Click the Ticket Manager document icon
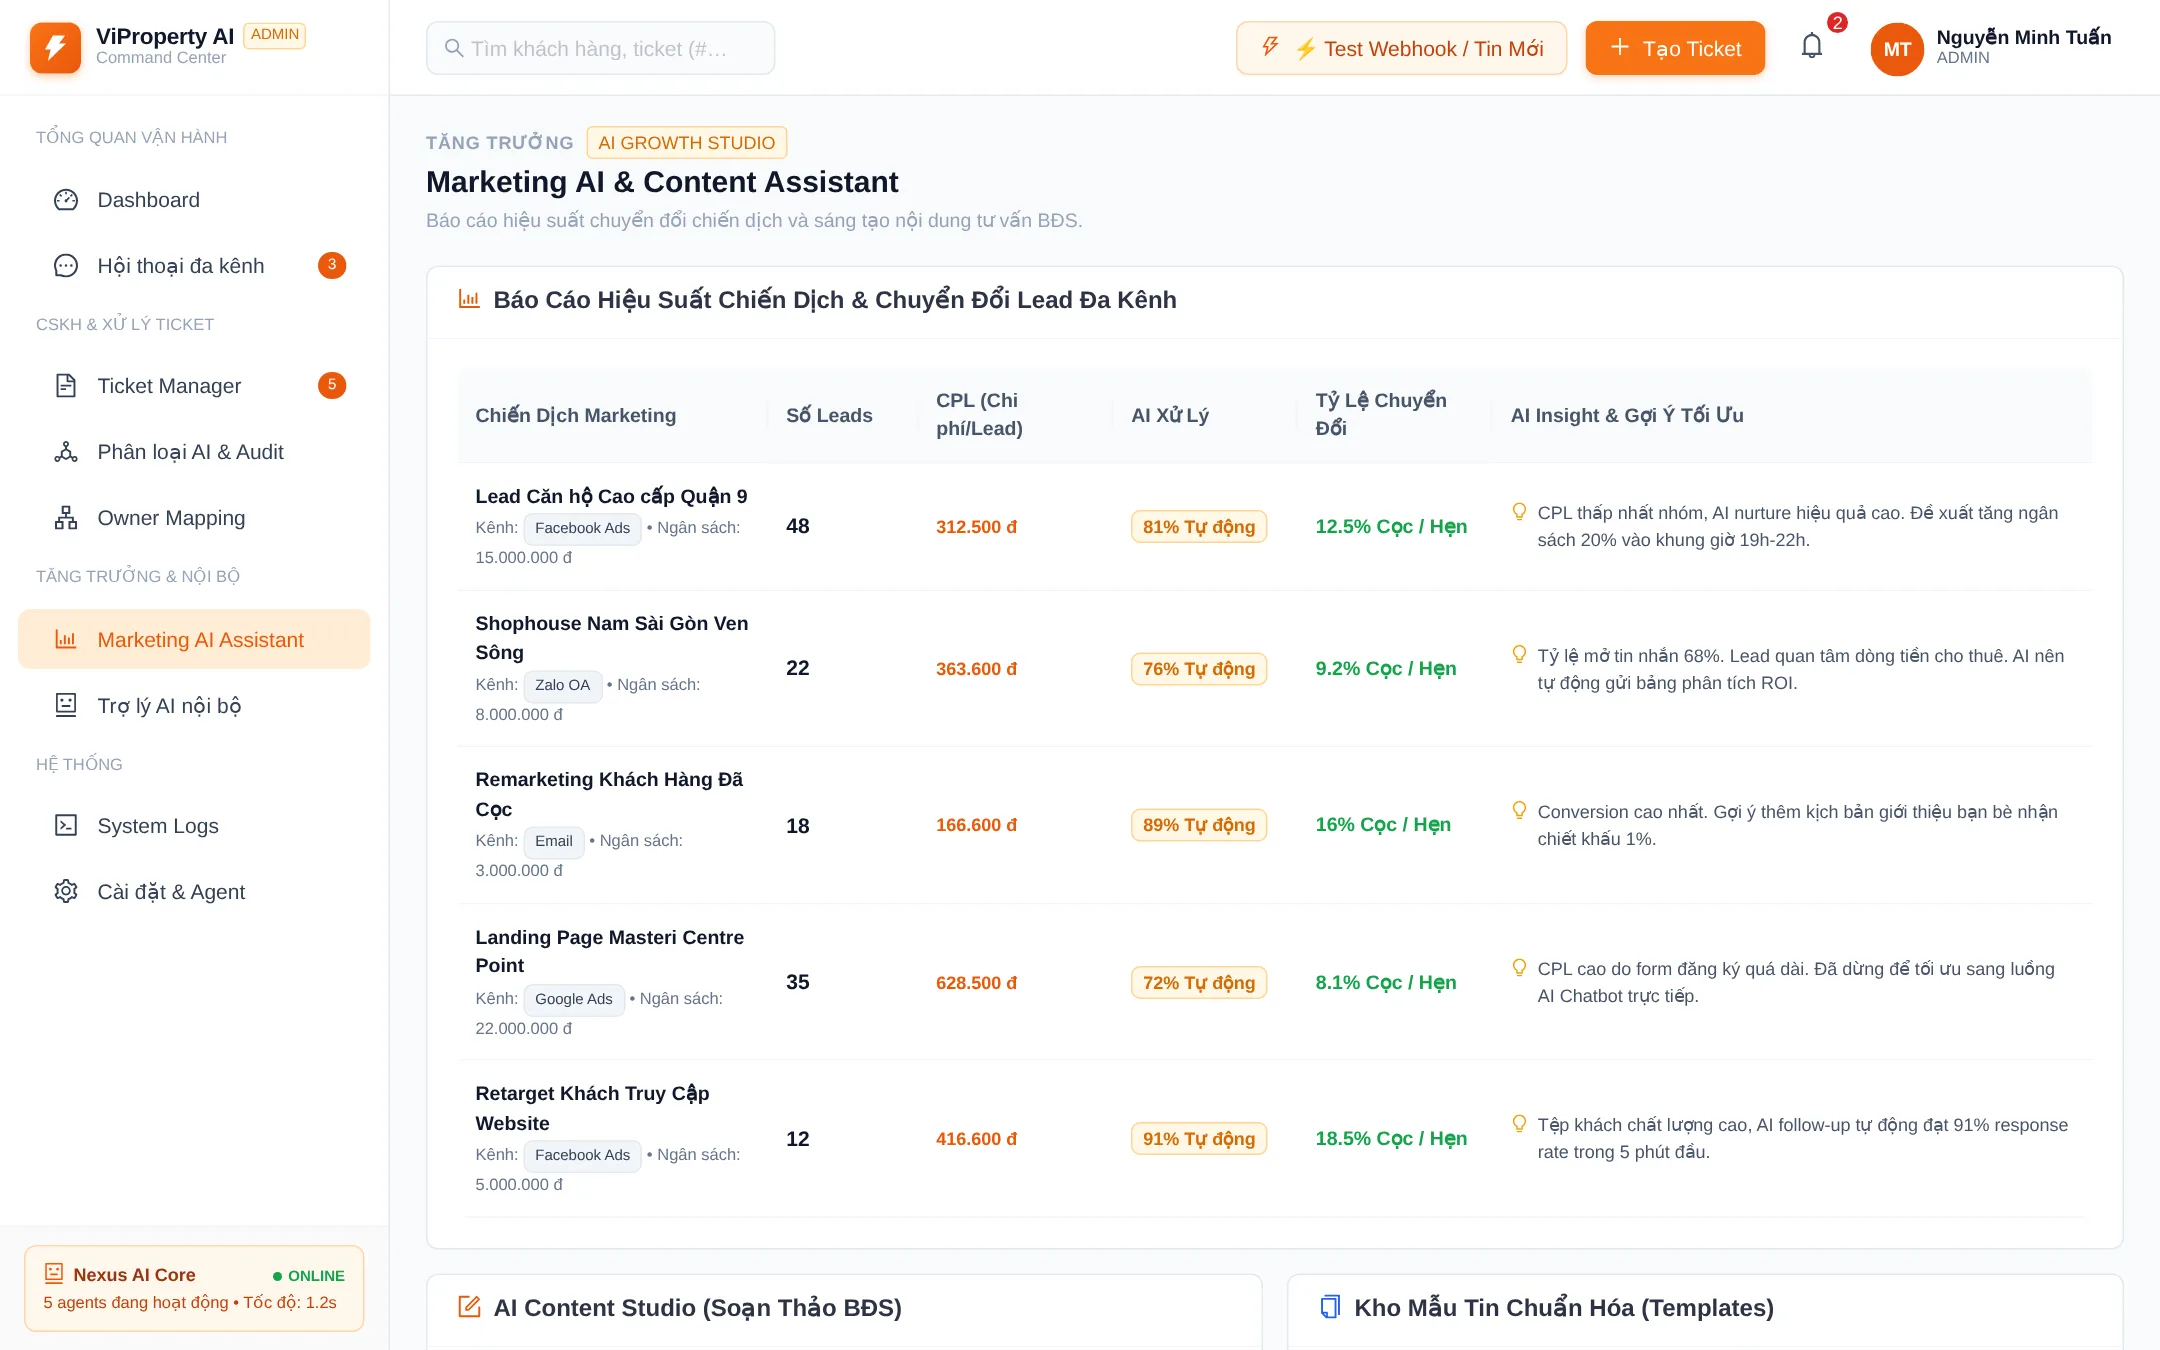Viewport: 2160px width, 1350px height. [66, 386]
